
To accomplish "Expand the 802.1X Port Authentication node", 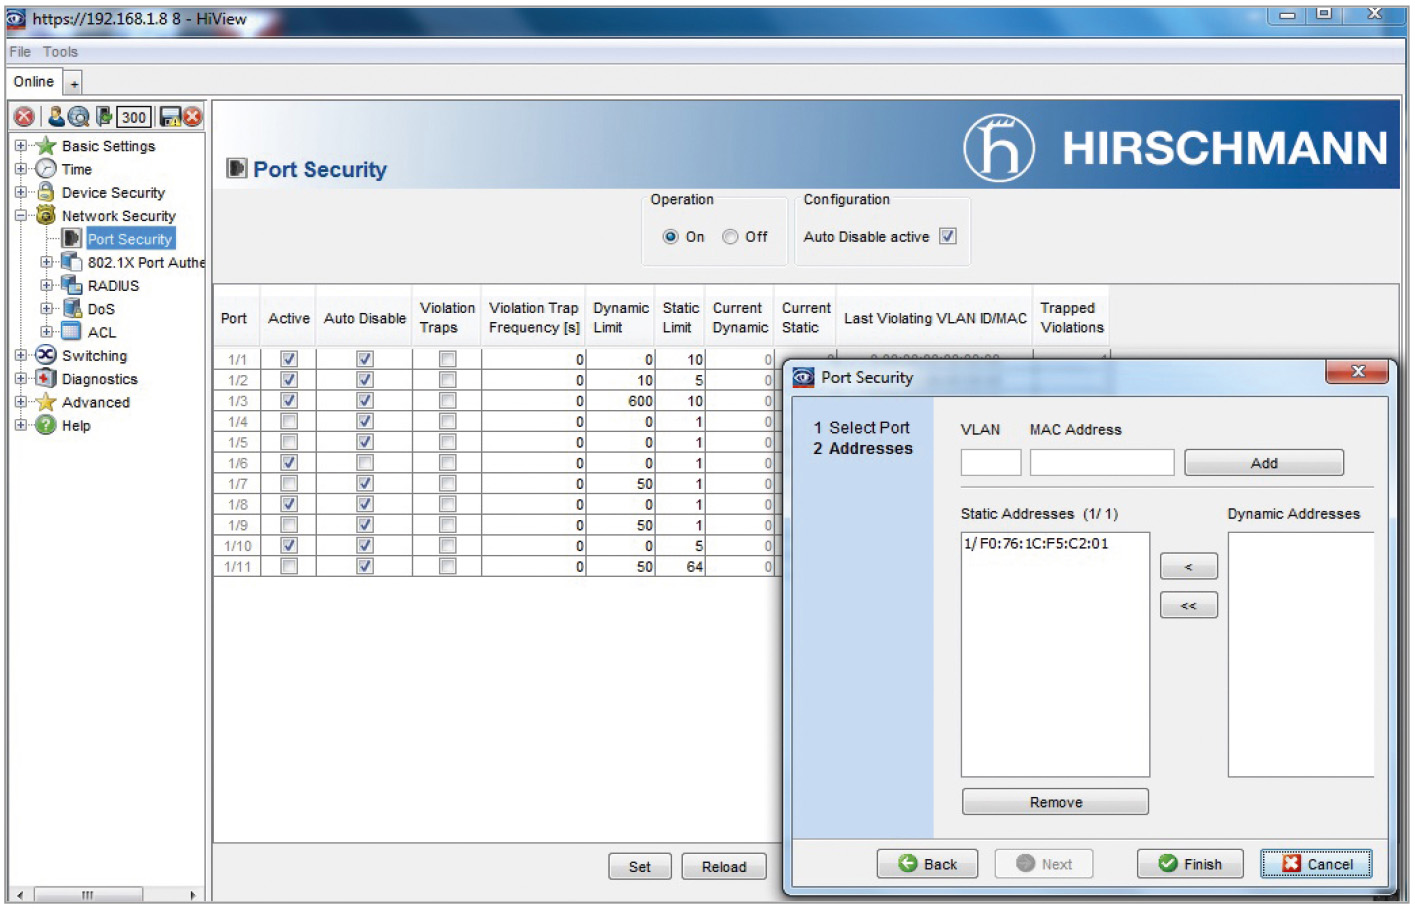I will (46, 262).
